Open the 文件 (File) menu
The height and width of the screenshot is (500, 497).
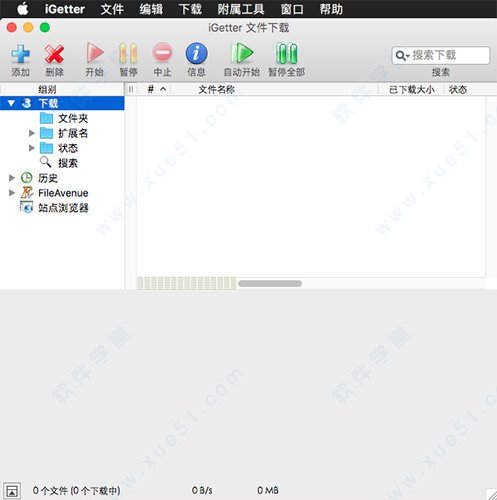(112, 9)
